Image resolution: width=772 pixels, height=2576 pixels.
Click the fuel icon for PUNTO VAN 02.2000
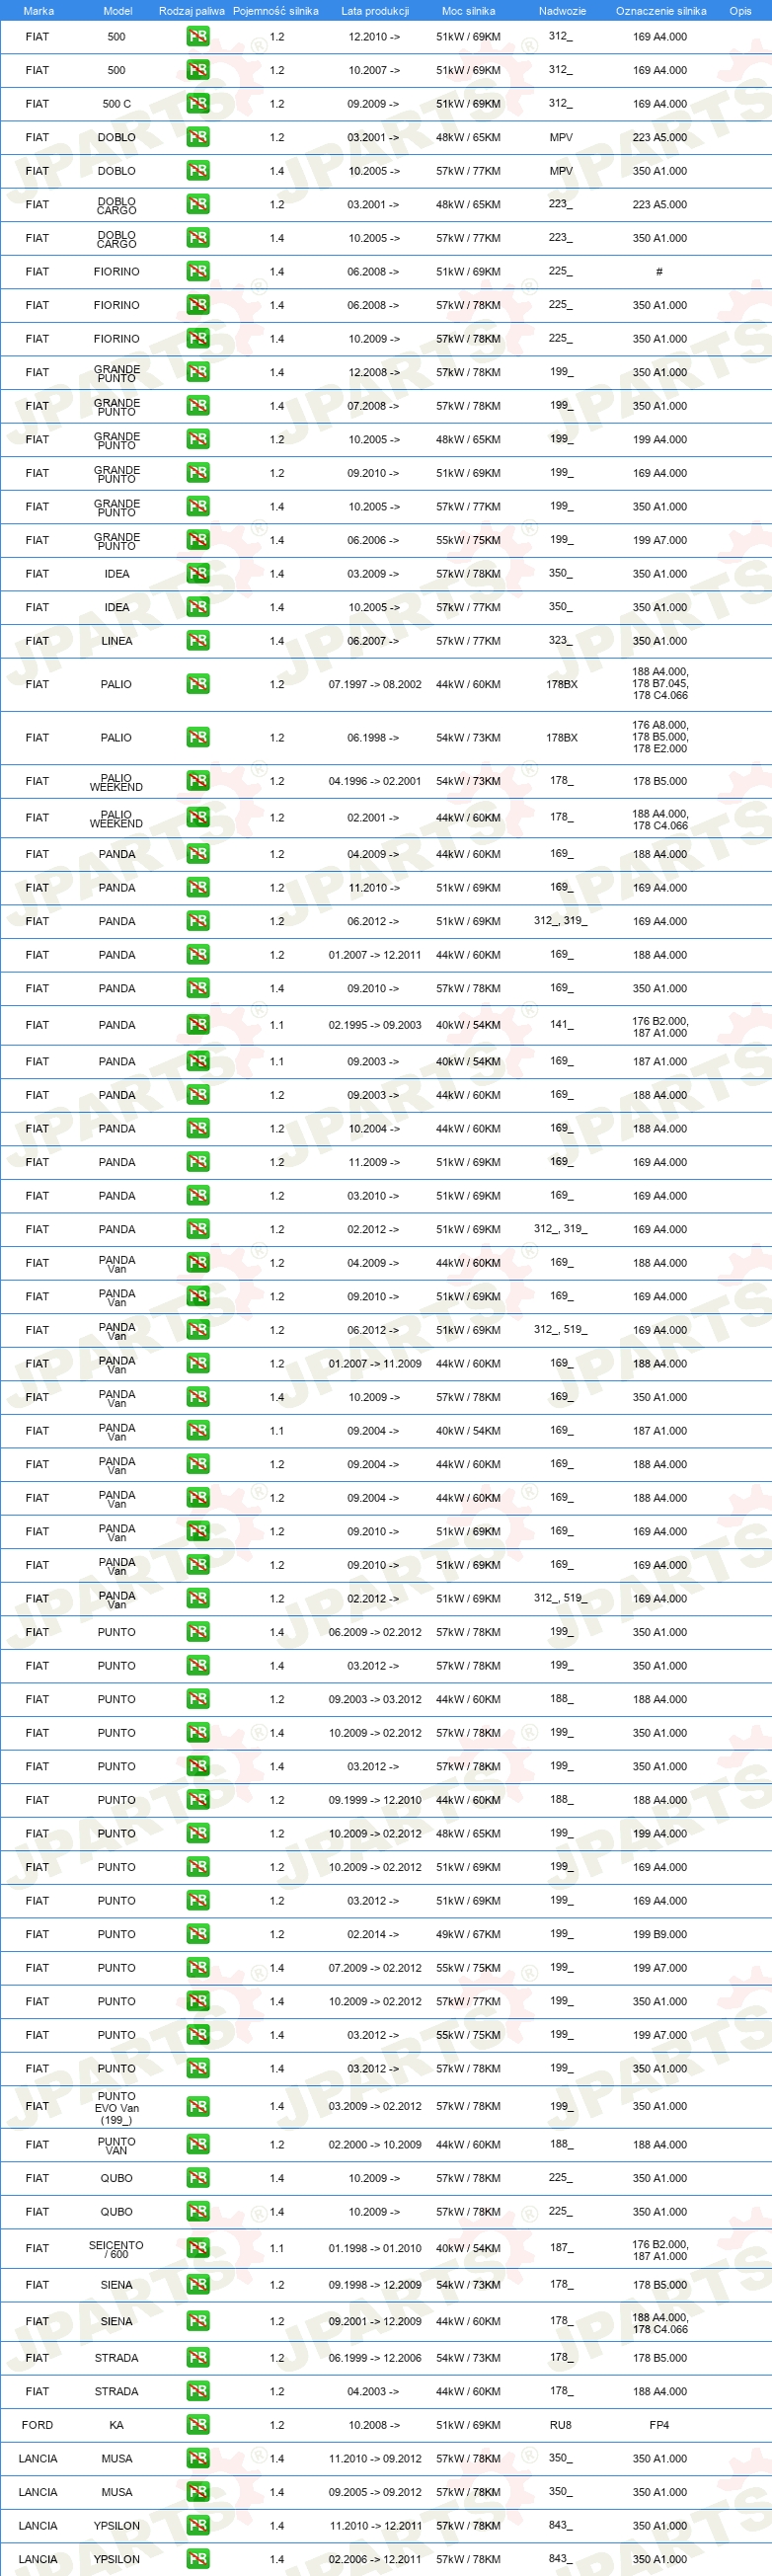(198, 2145)
